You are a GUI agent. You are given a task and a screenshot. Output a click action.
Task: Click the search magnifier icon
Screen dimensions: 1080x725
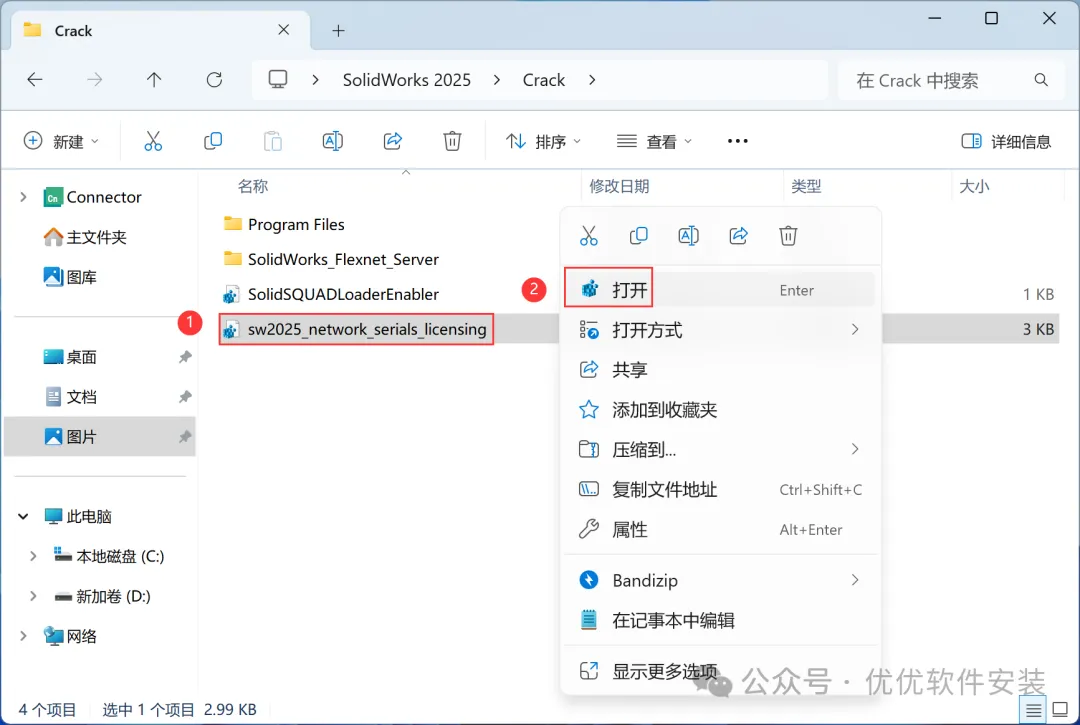(x=1041, y=80)
